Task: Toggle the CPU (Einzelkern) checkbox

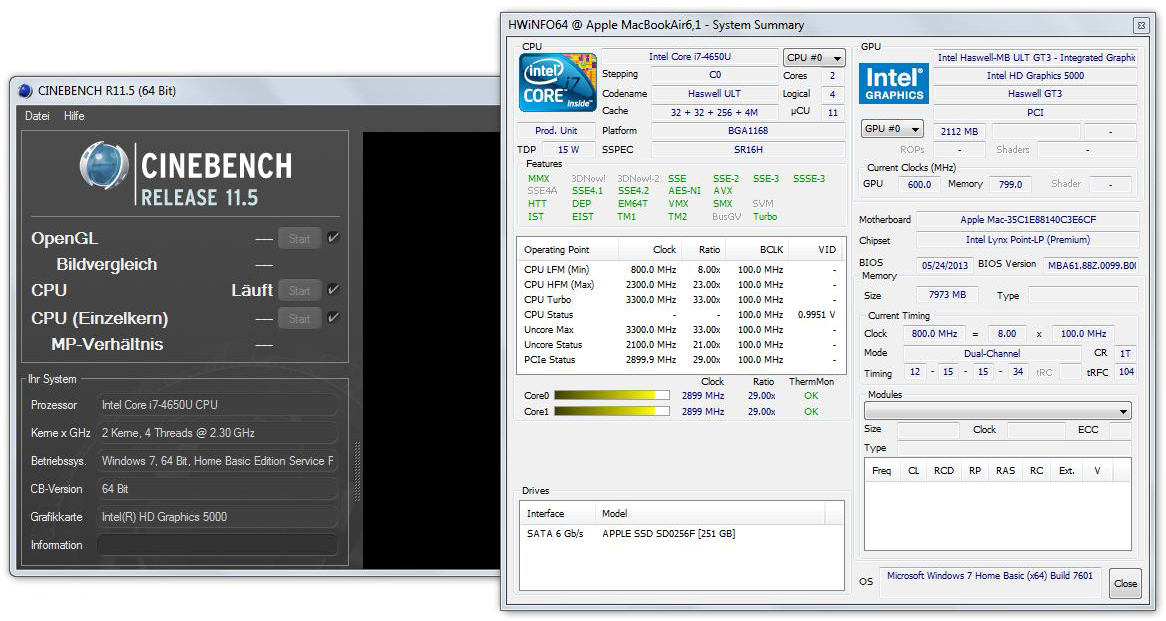Action: click(333, 318)
